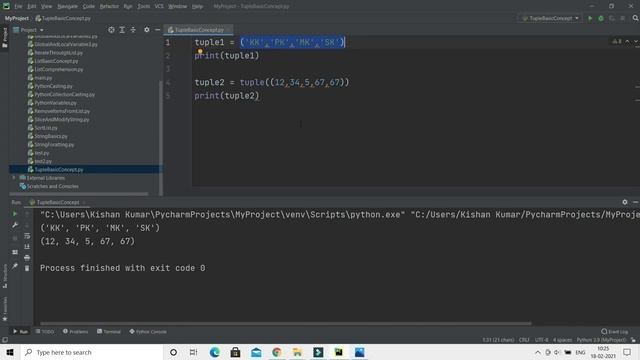Open the Problems tool window
Image resolution: width=640 pixels, height=360 pixels.
pyautogui.click(x=76, y=331)
